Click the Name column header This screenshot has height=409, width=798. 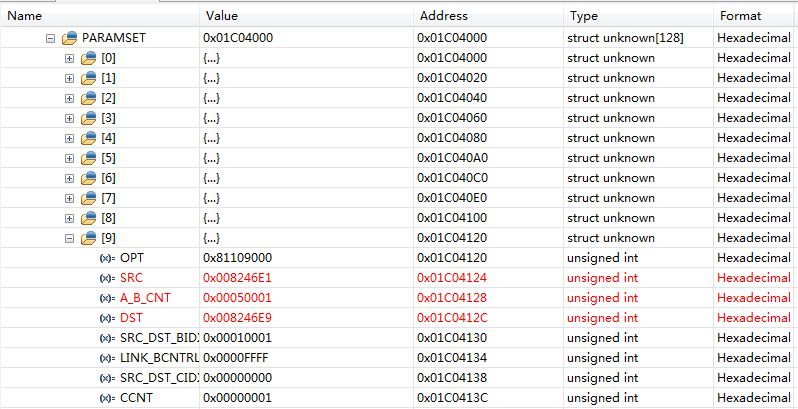pyautogui.click(x=100, y=16)
